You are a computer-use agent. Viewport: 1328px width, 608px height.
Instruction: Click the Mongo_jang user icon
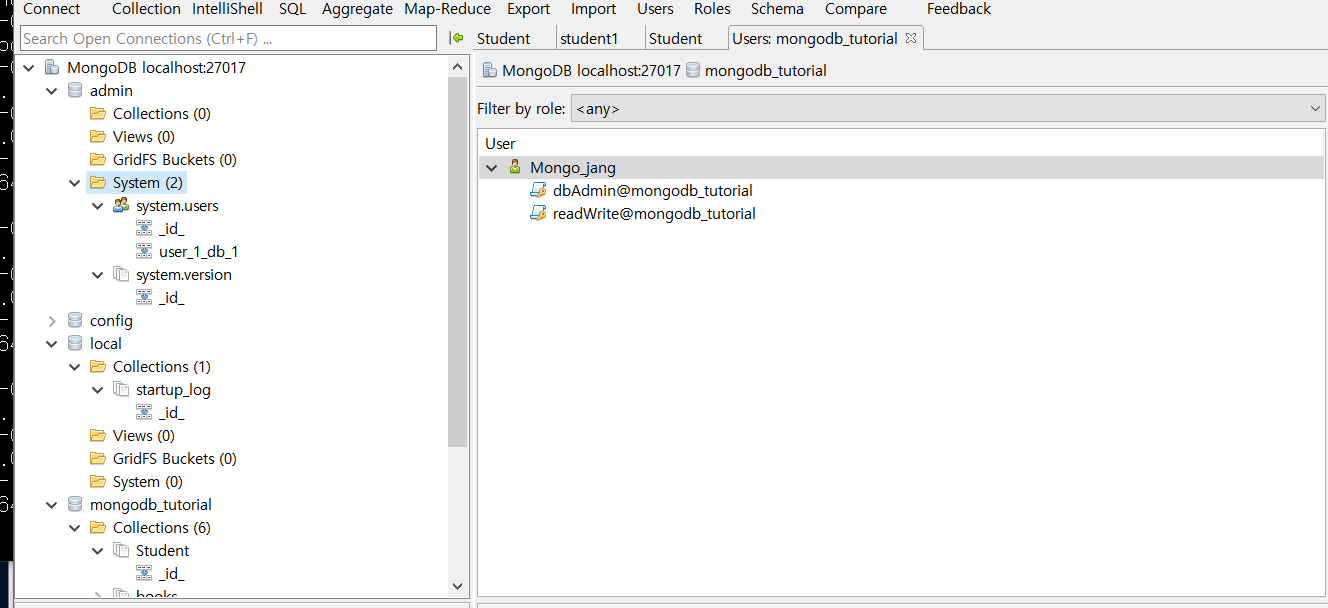[x=514, y=167]
